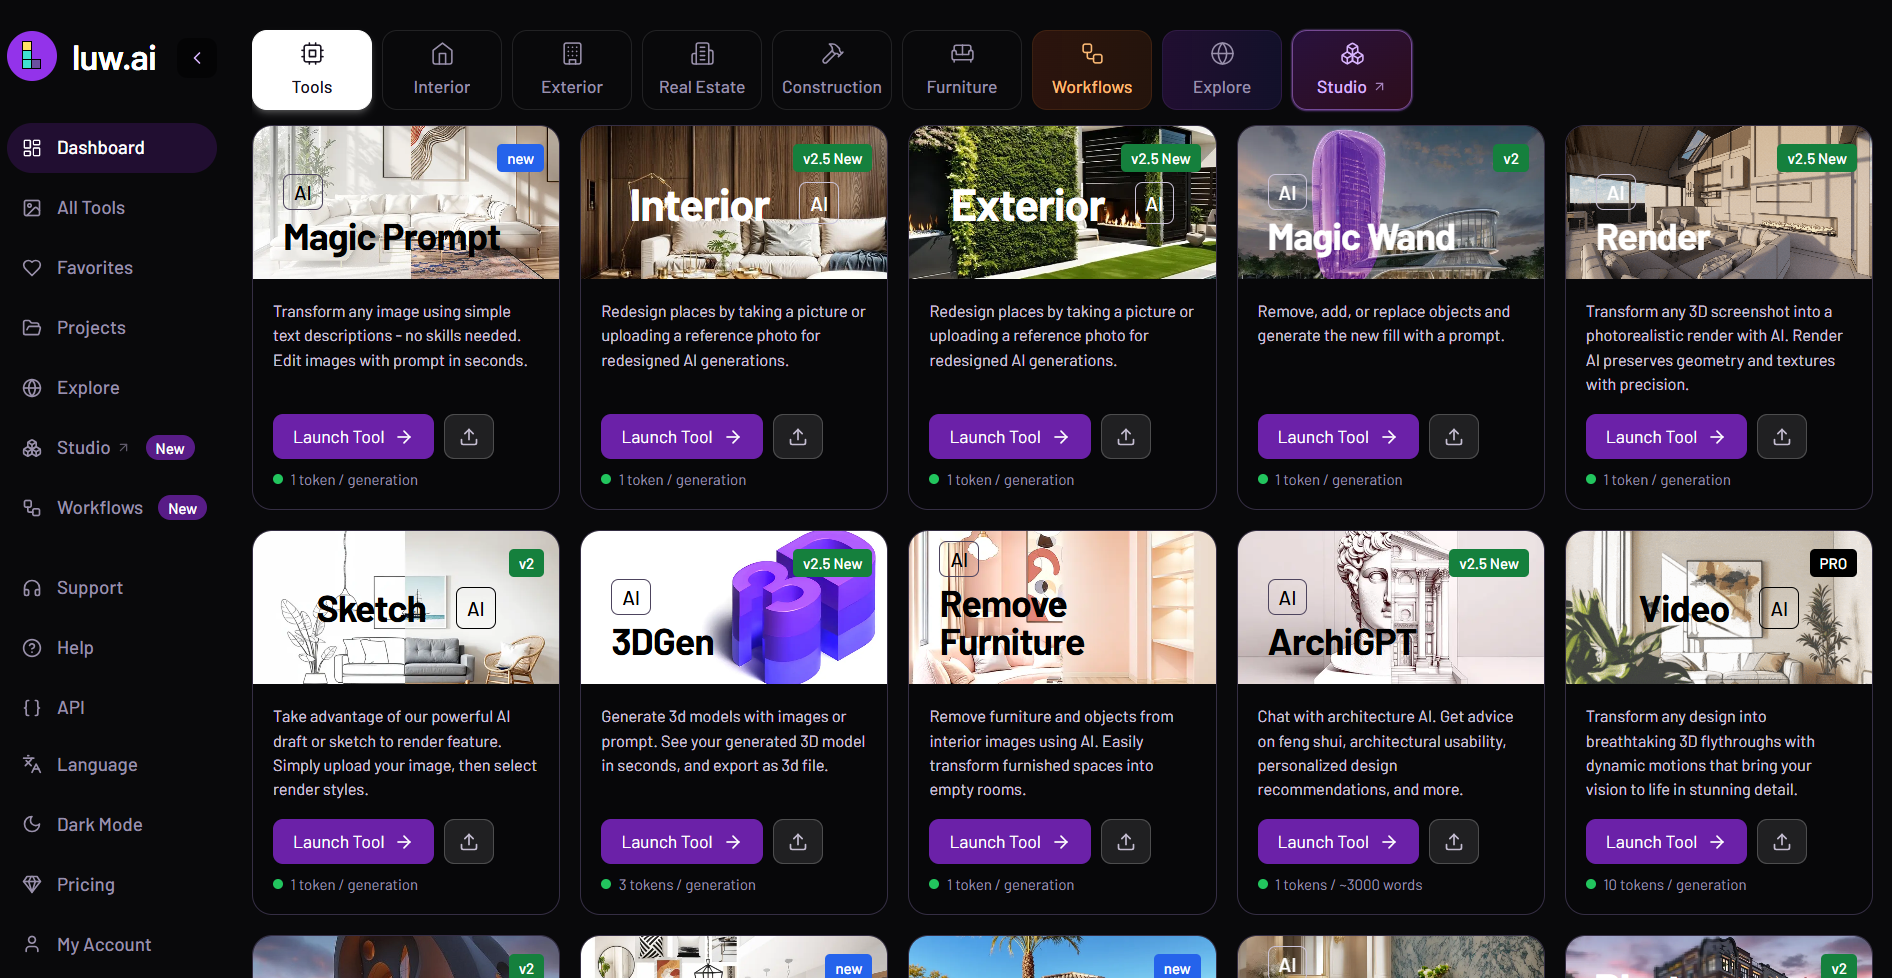The image size is (1892, 978).
Task: Open the Studio top tab
Action: [x=1352, y=70]
